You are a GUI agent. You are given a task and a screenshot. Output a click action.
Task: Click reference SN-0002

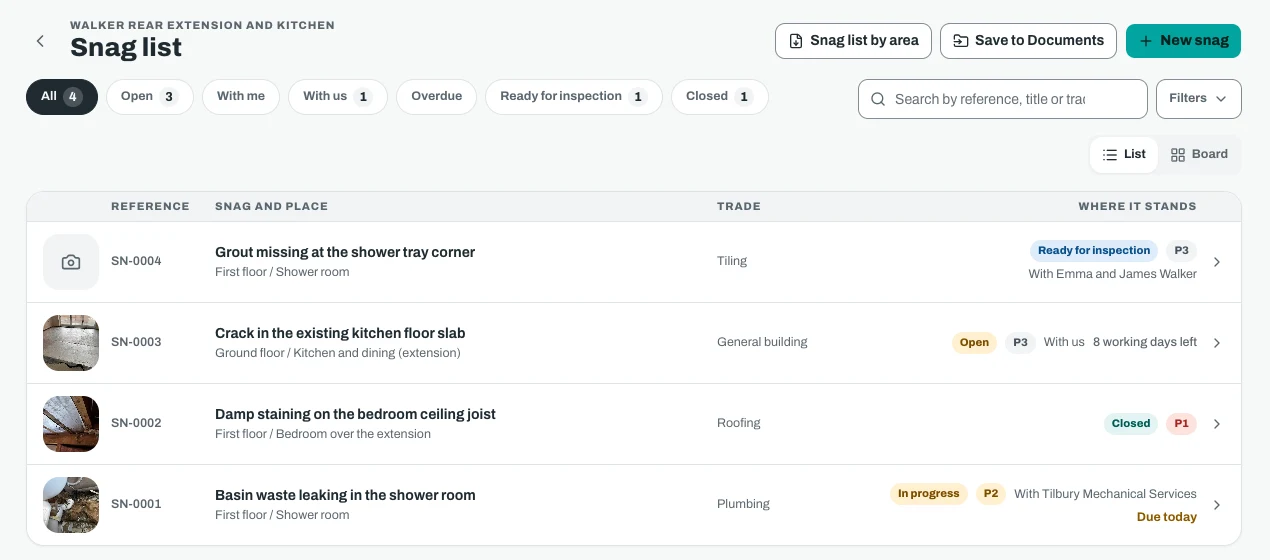click(x=136, y=423)
